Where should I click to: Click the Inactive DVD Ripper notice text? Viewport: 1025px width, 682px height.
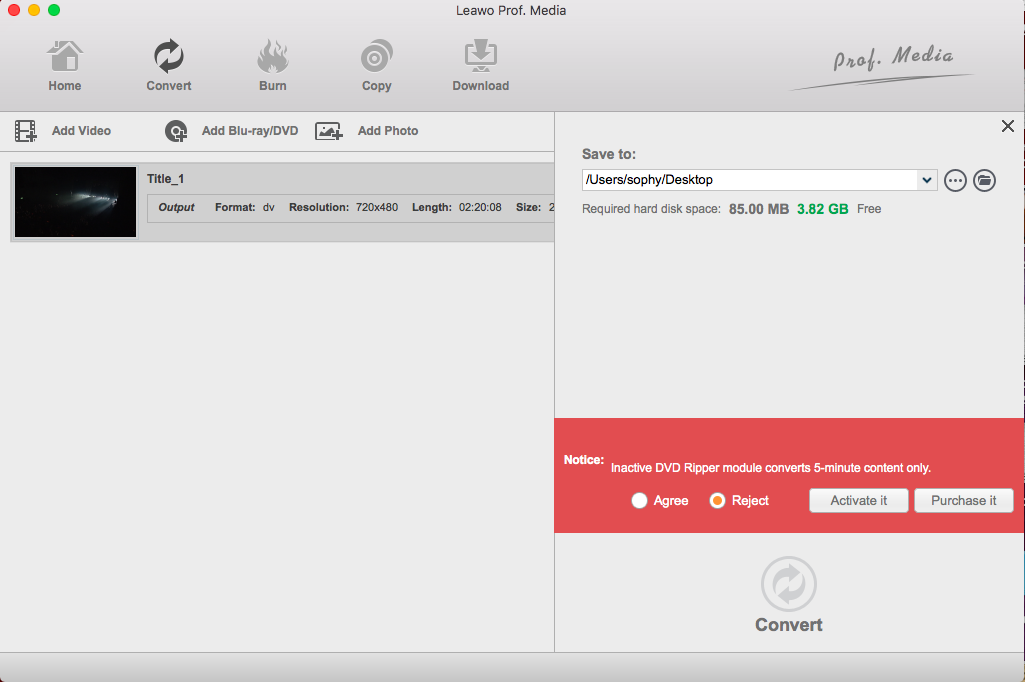click(x=771, y=468)
